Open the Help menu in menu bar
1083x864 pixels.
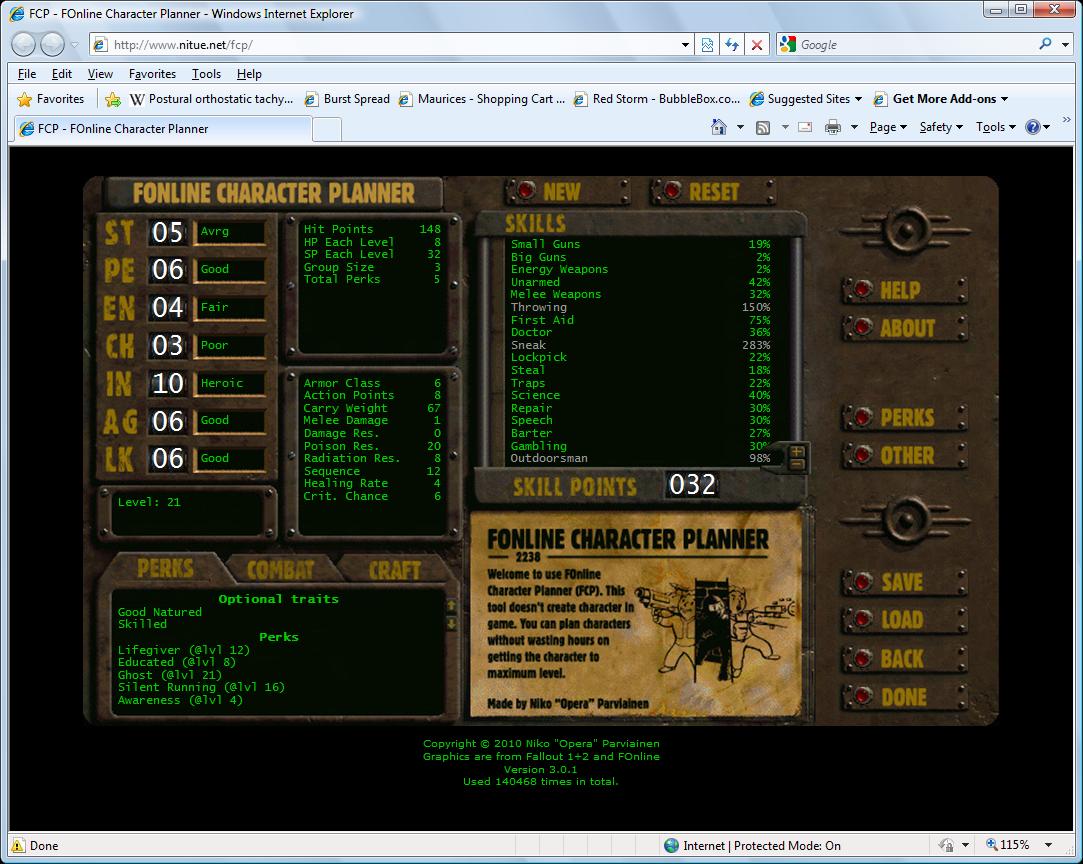click(x=249, y=74)
